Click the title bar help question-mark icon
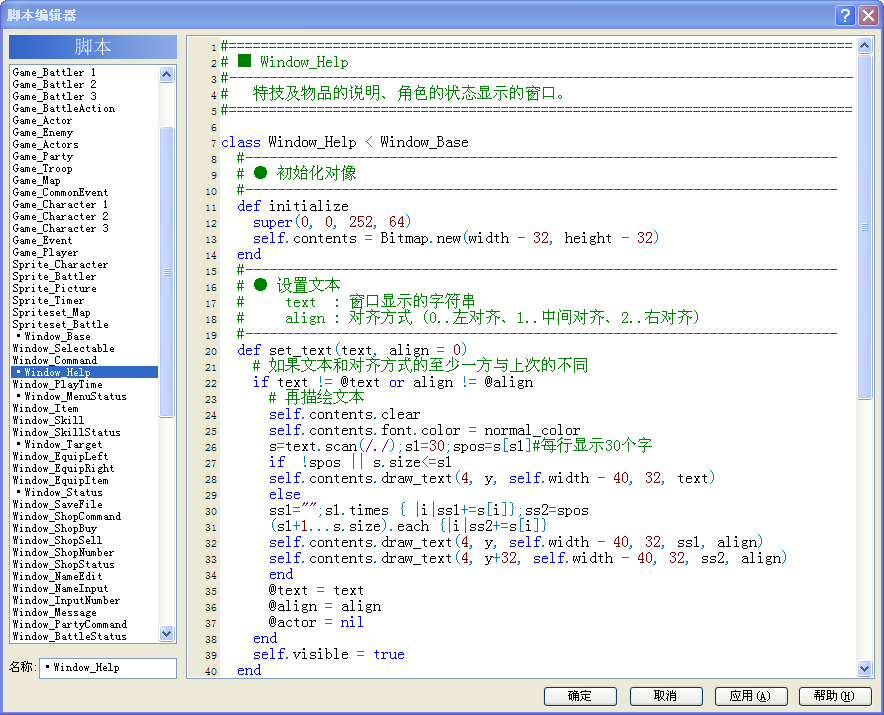 (x=845, y=15)
